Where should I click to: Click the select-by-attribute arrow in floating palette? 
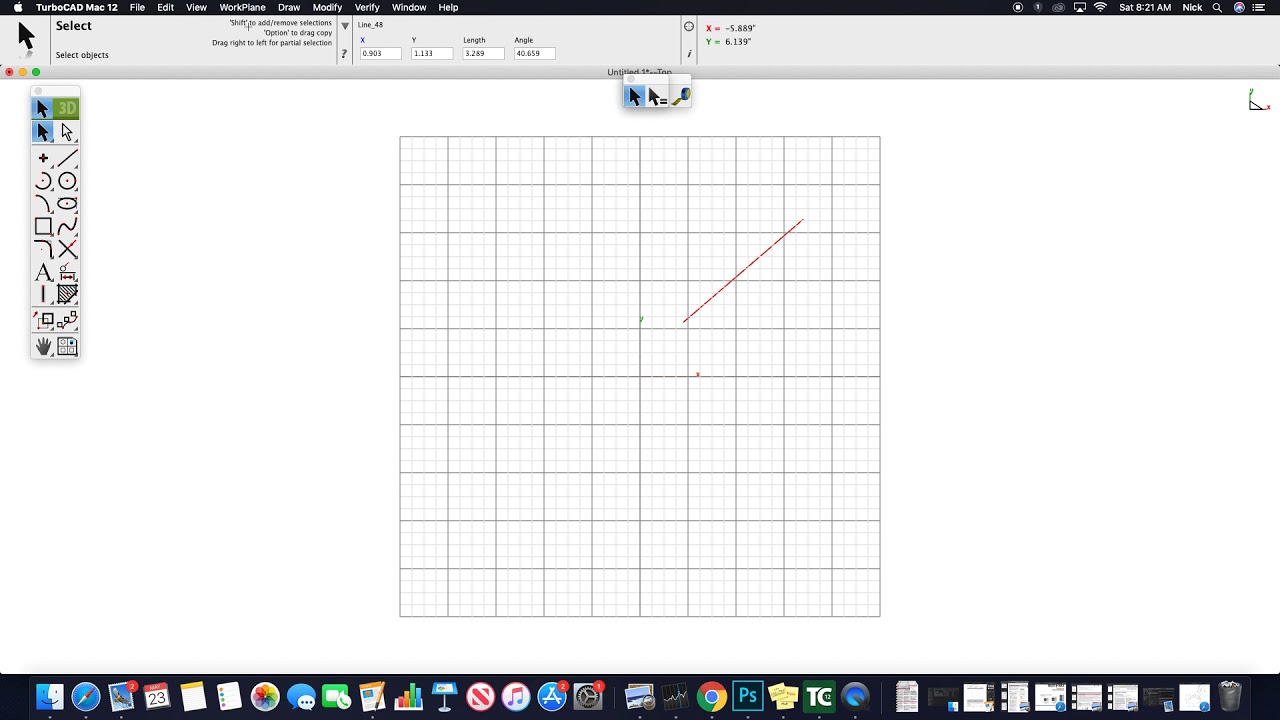[x=657, y=96]
